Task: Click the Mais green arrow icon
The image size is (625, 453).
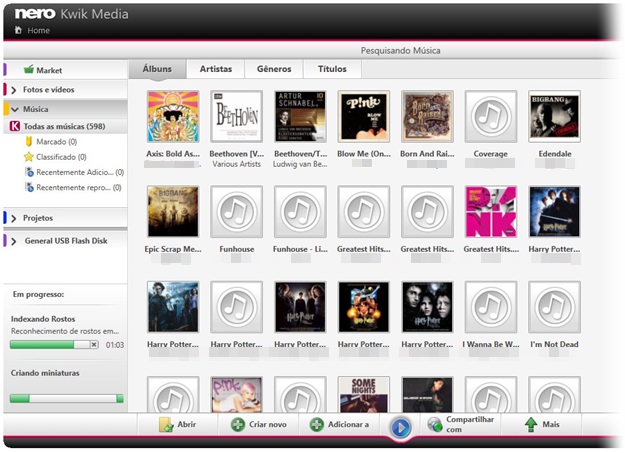Action: (531, 425)
